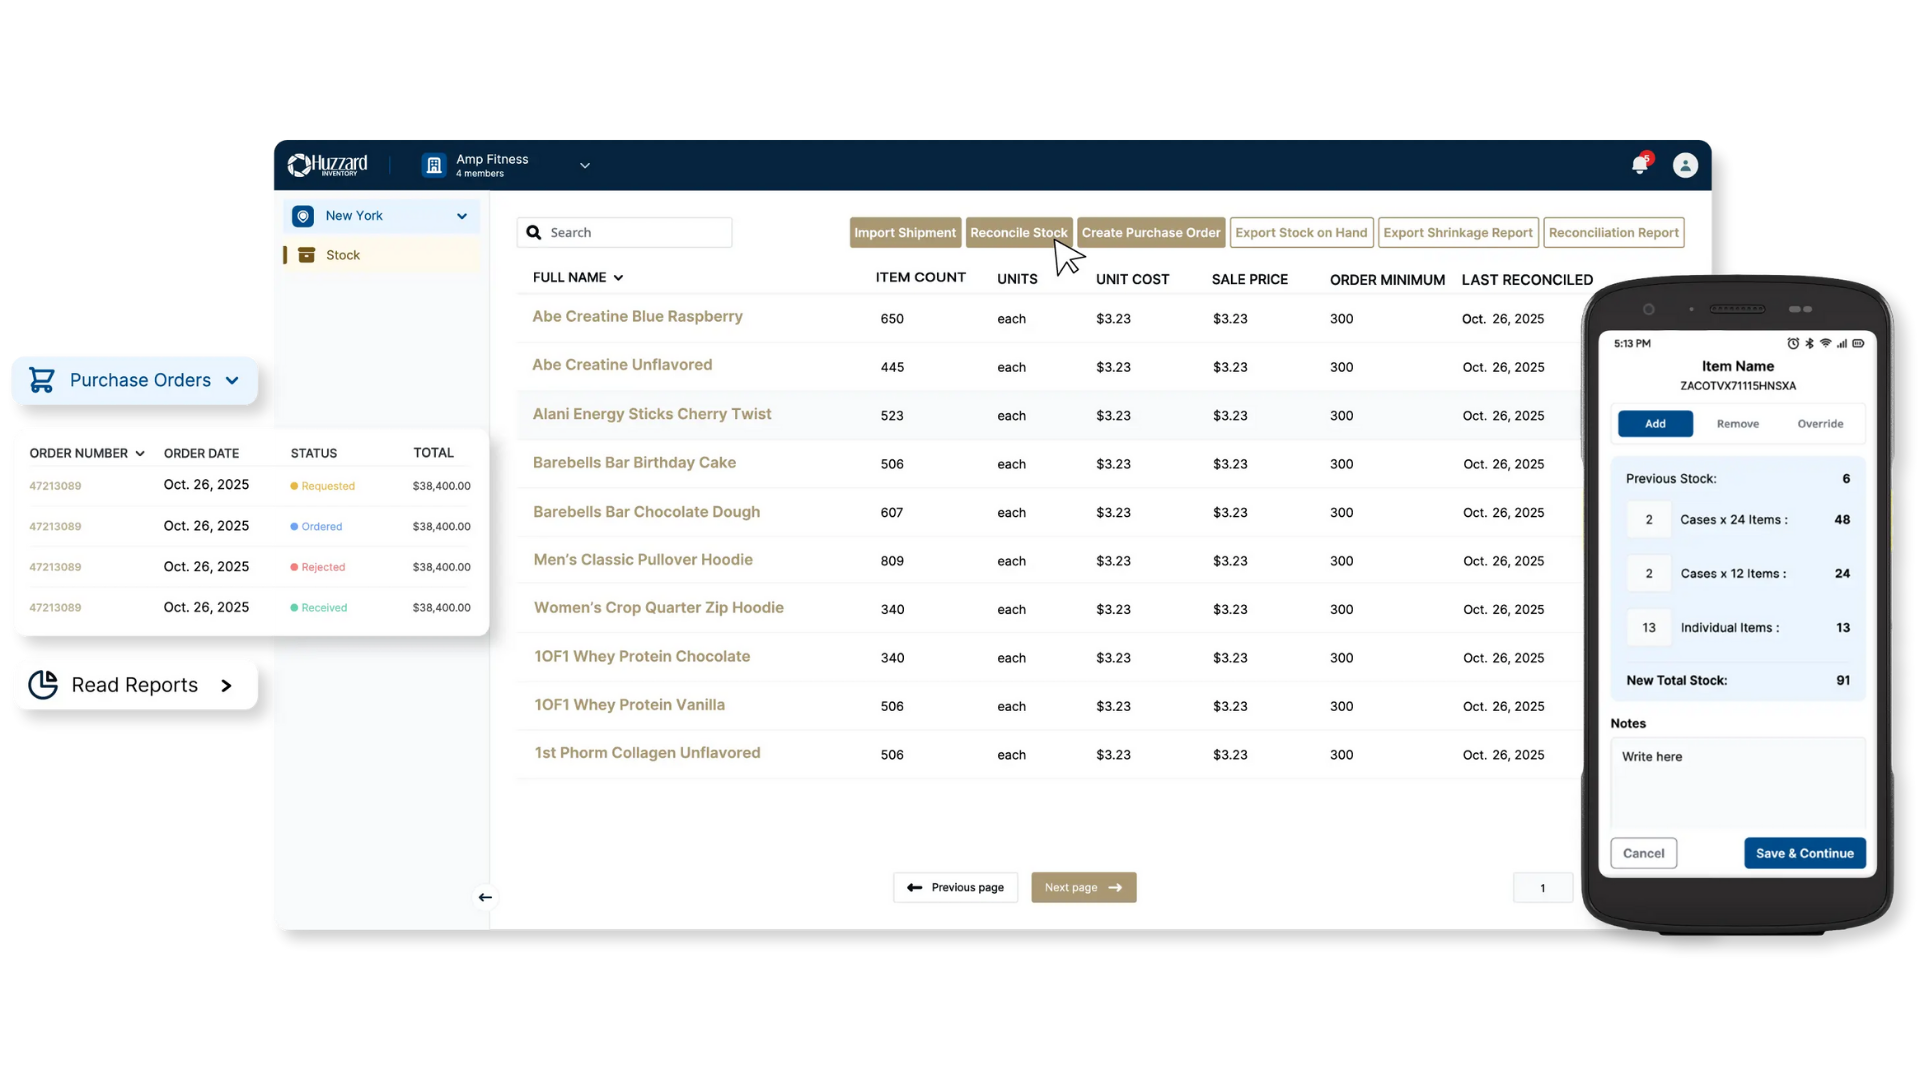The height and width of the screenshot is (1080, 1920).
Task: Open the New York location dropdown
Action: 462,216
